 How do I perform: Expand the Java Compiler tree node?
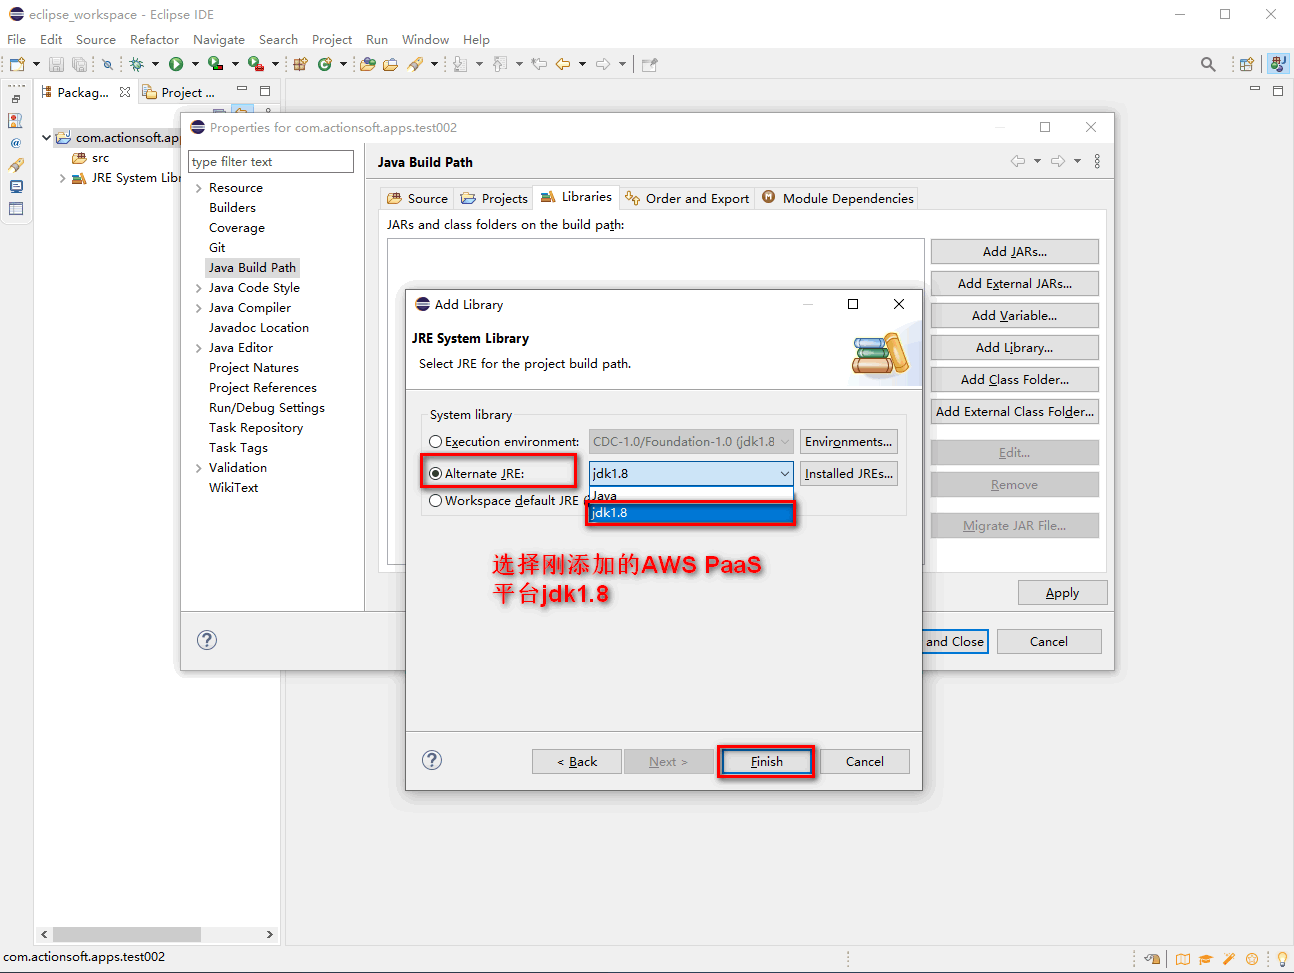point(199,308)
